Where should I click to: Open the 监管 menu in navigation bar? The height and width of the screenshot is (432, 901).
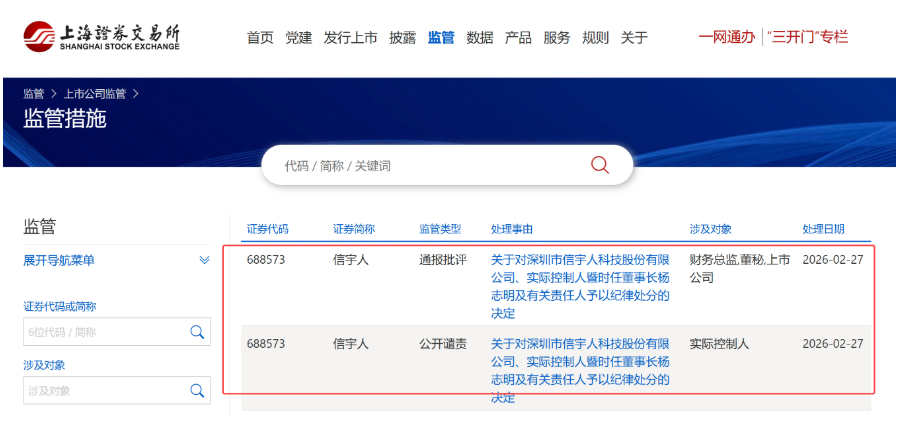click(441, 38)
